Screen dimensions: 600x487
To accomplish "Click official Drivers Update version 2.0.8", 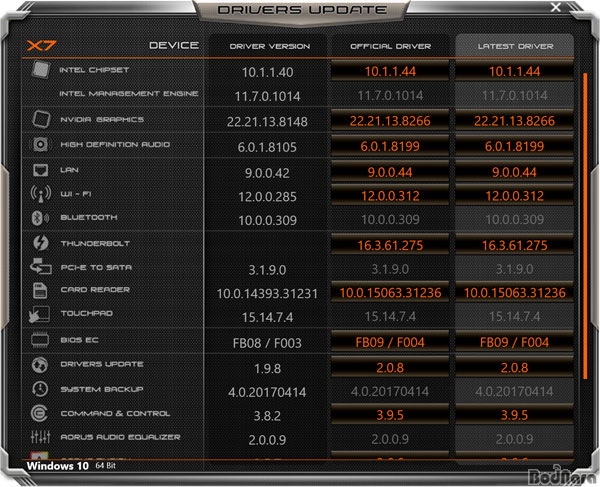I will [390, 368].
